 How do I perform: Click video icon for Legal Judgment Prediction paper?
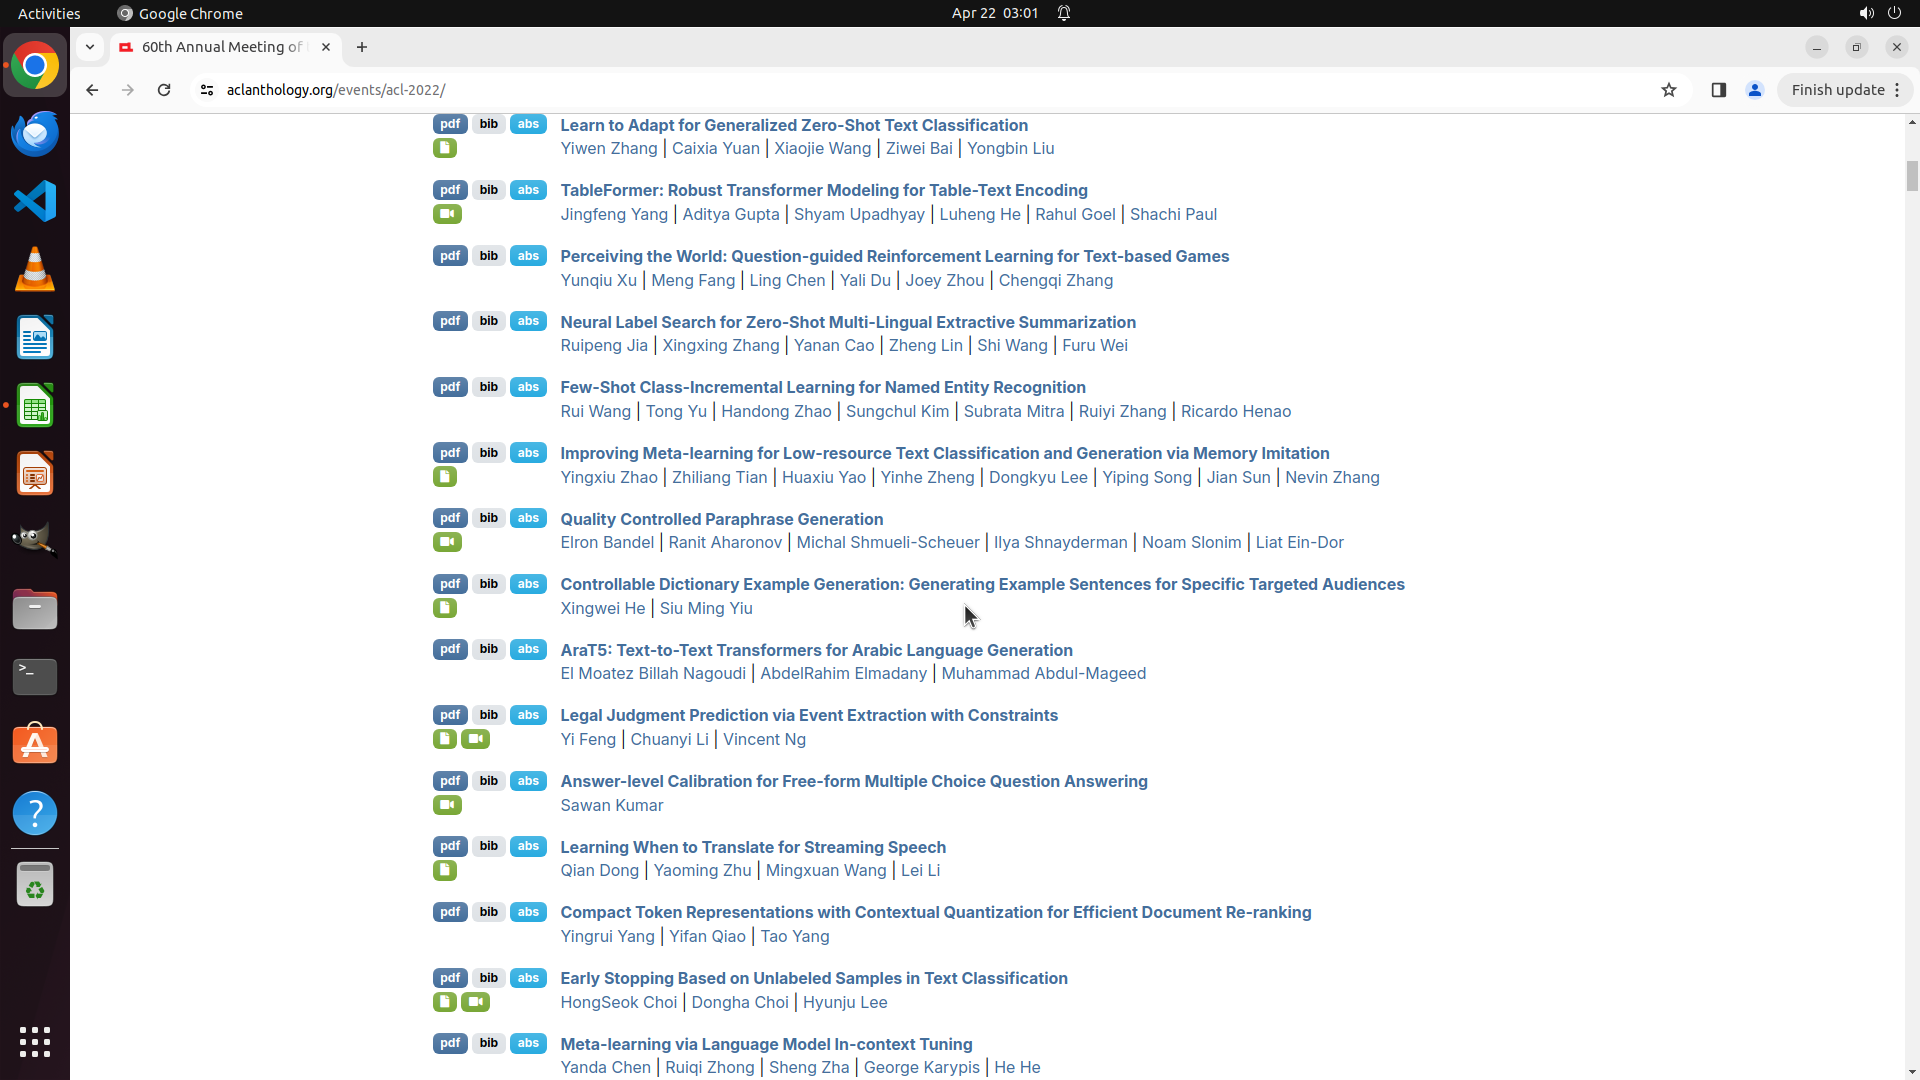tap(475, 739)
